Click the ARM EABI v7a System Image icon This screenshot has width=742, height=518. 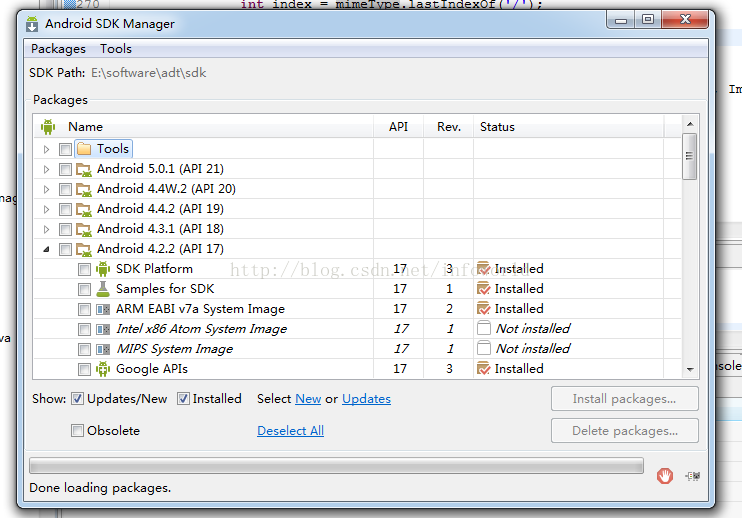tap(103, 309)
